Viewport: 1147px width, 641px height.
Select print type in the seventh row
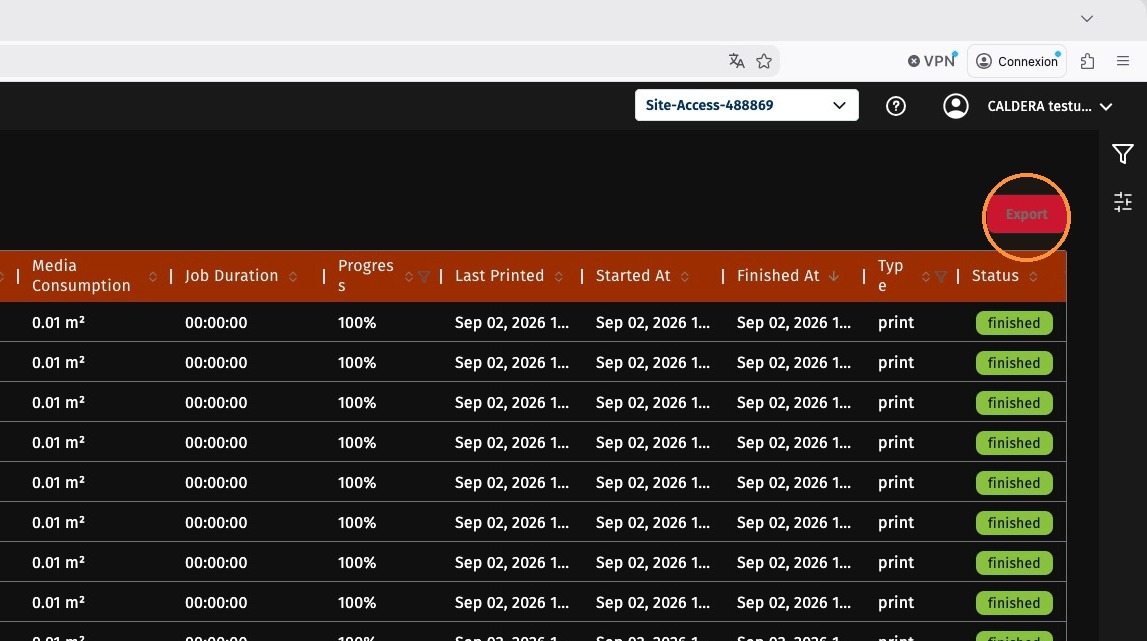896,563
